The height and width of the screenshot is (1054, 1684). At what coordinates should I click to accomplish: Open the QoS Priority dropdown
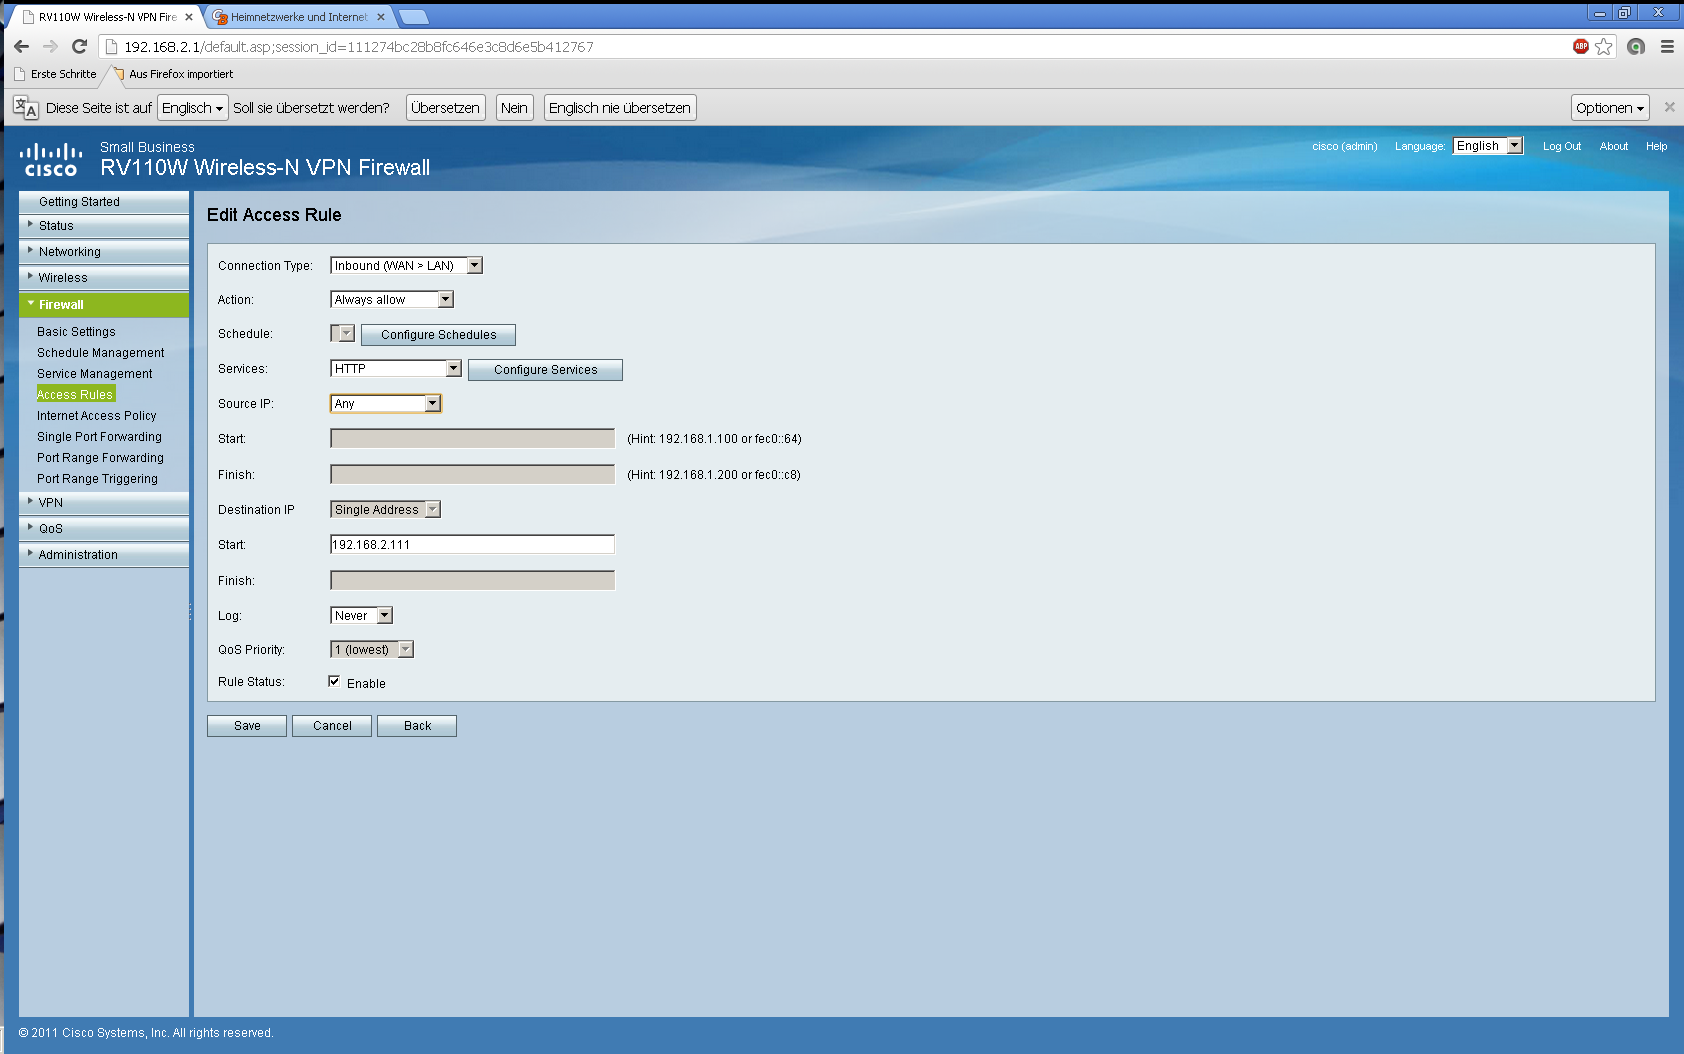372,650
